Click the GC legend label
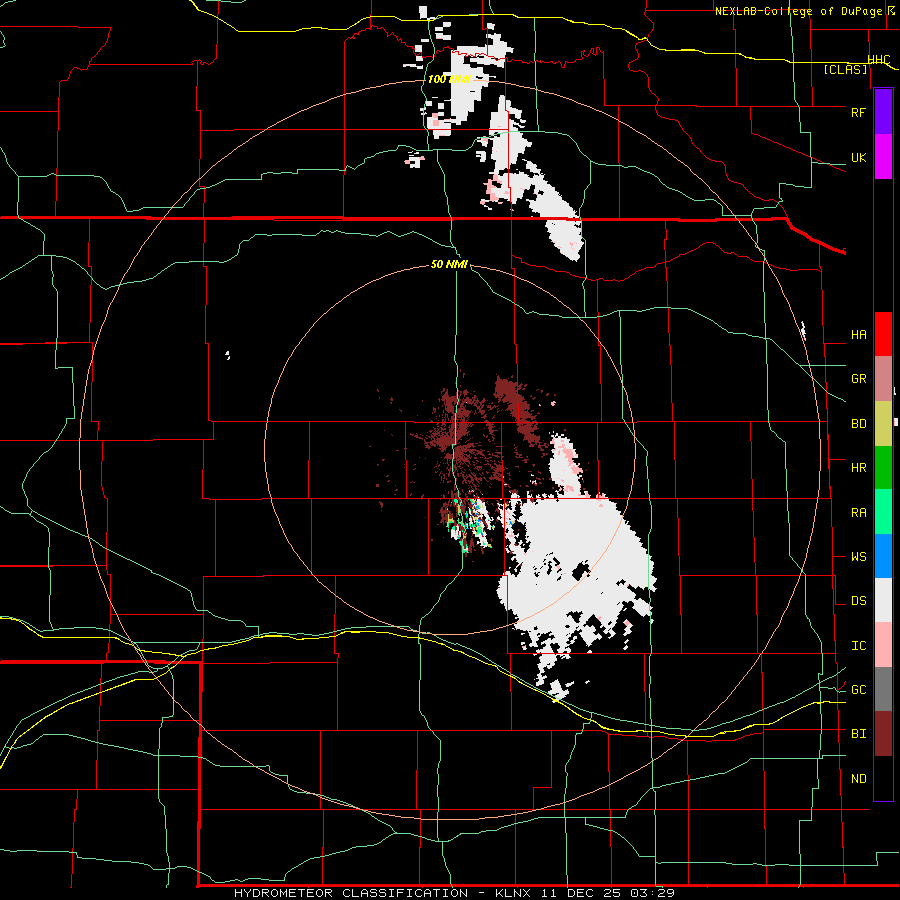 858,690
